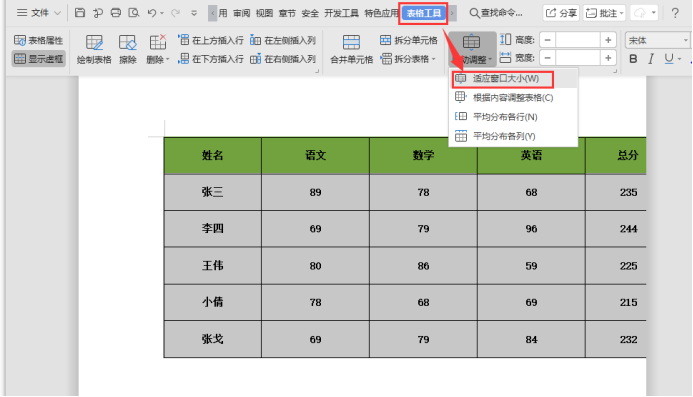This screenshot has height=397, width=693.
Task: Insert row below (在下方插入行)
Action: click(211, 58)
